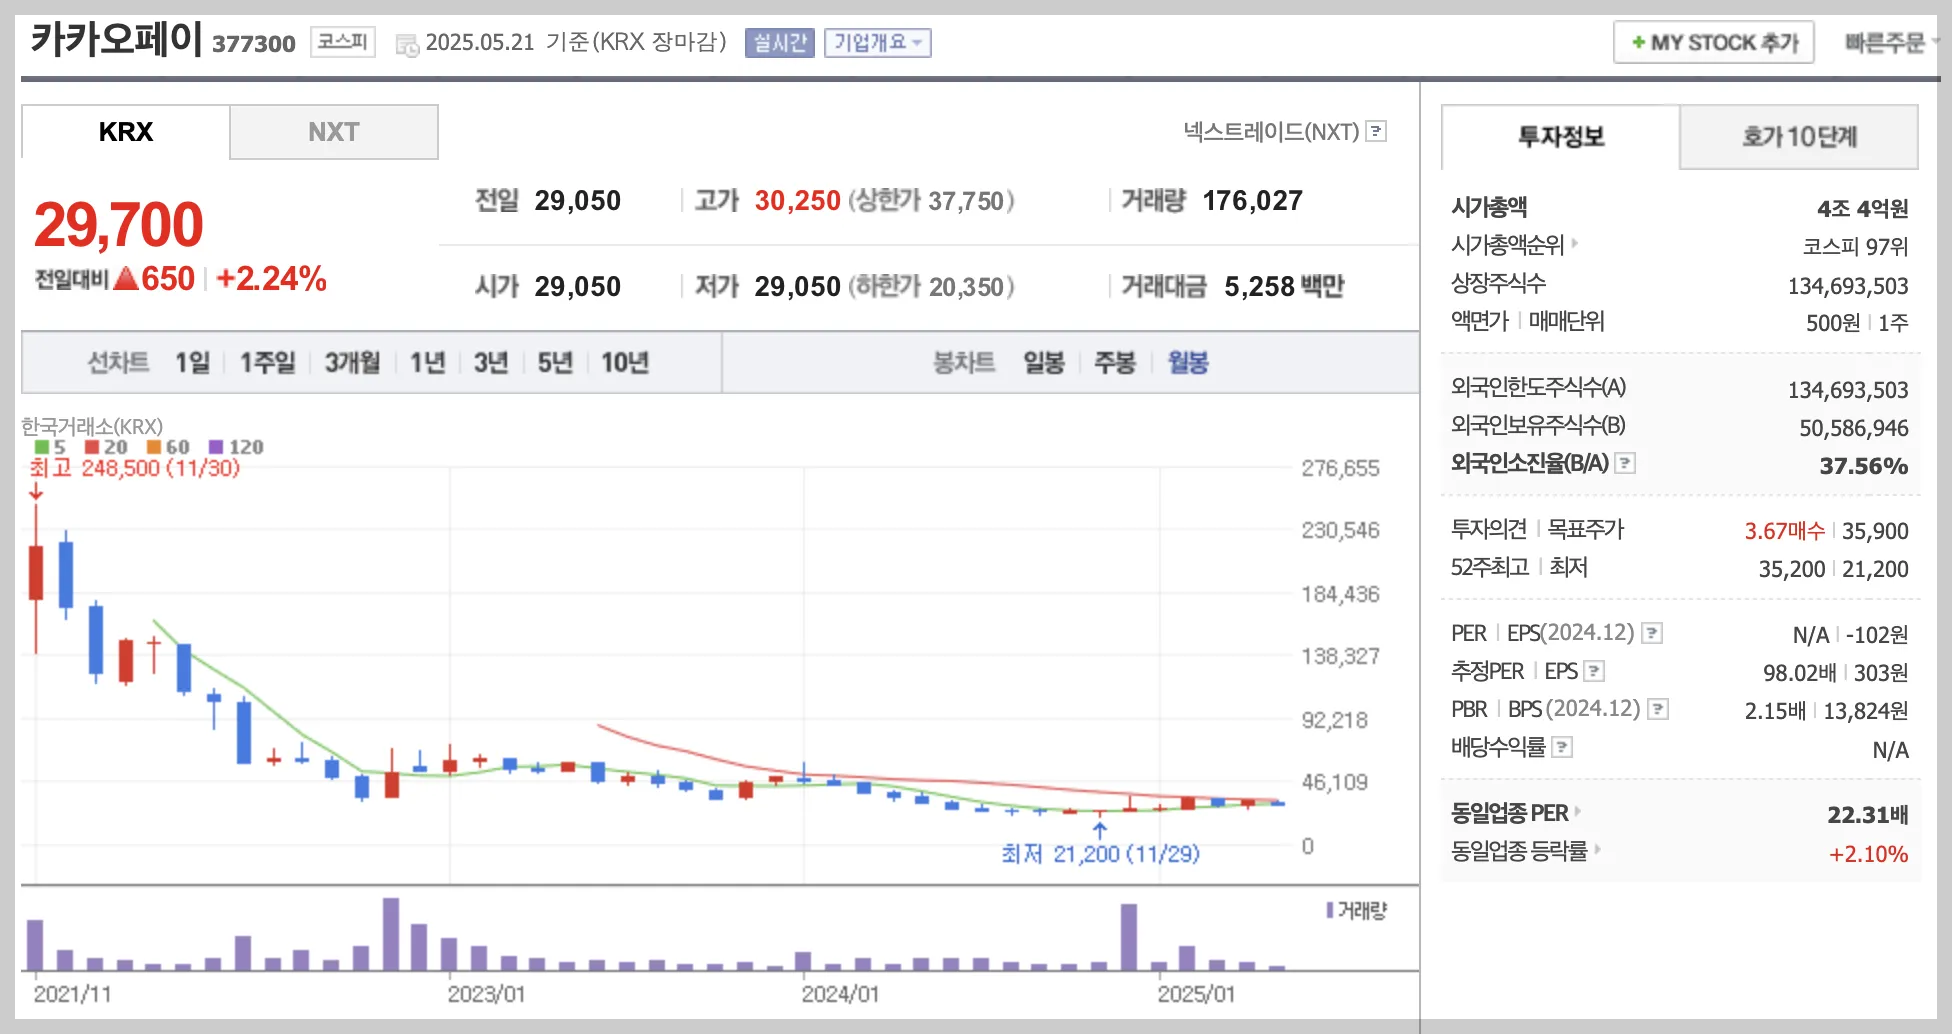Click the MY STOCK 추가 button
Image resolution: width=1952 pixels, height=1034 pixels.
[x=1714, y=43]
